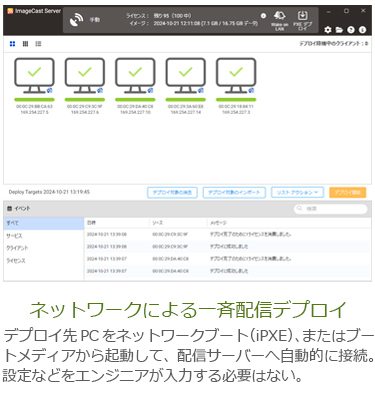
Task: Select the ライセンス event filter
Action: tap(44, 260)
